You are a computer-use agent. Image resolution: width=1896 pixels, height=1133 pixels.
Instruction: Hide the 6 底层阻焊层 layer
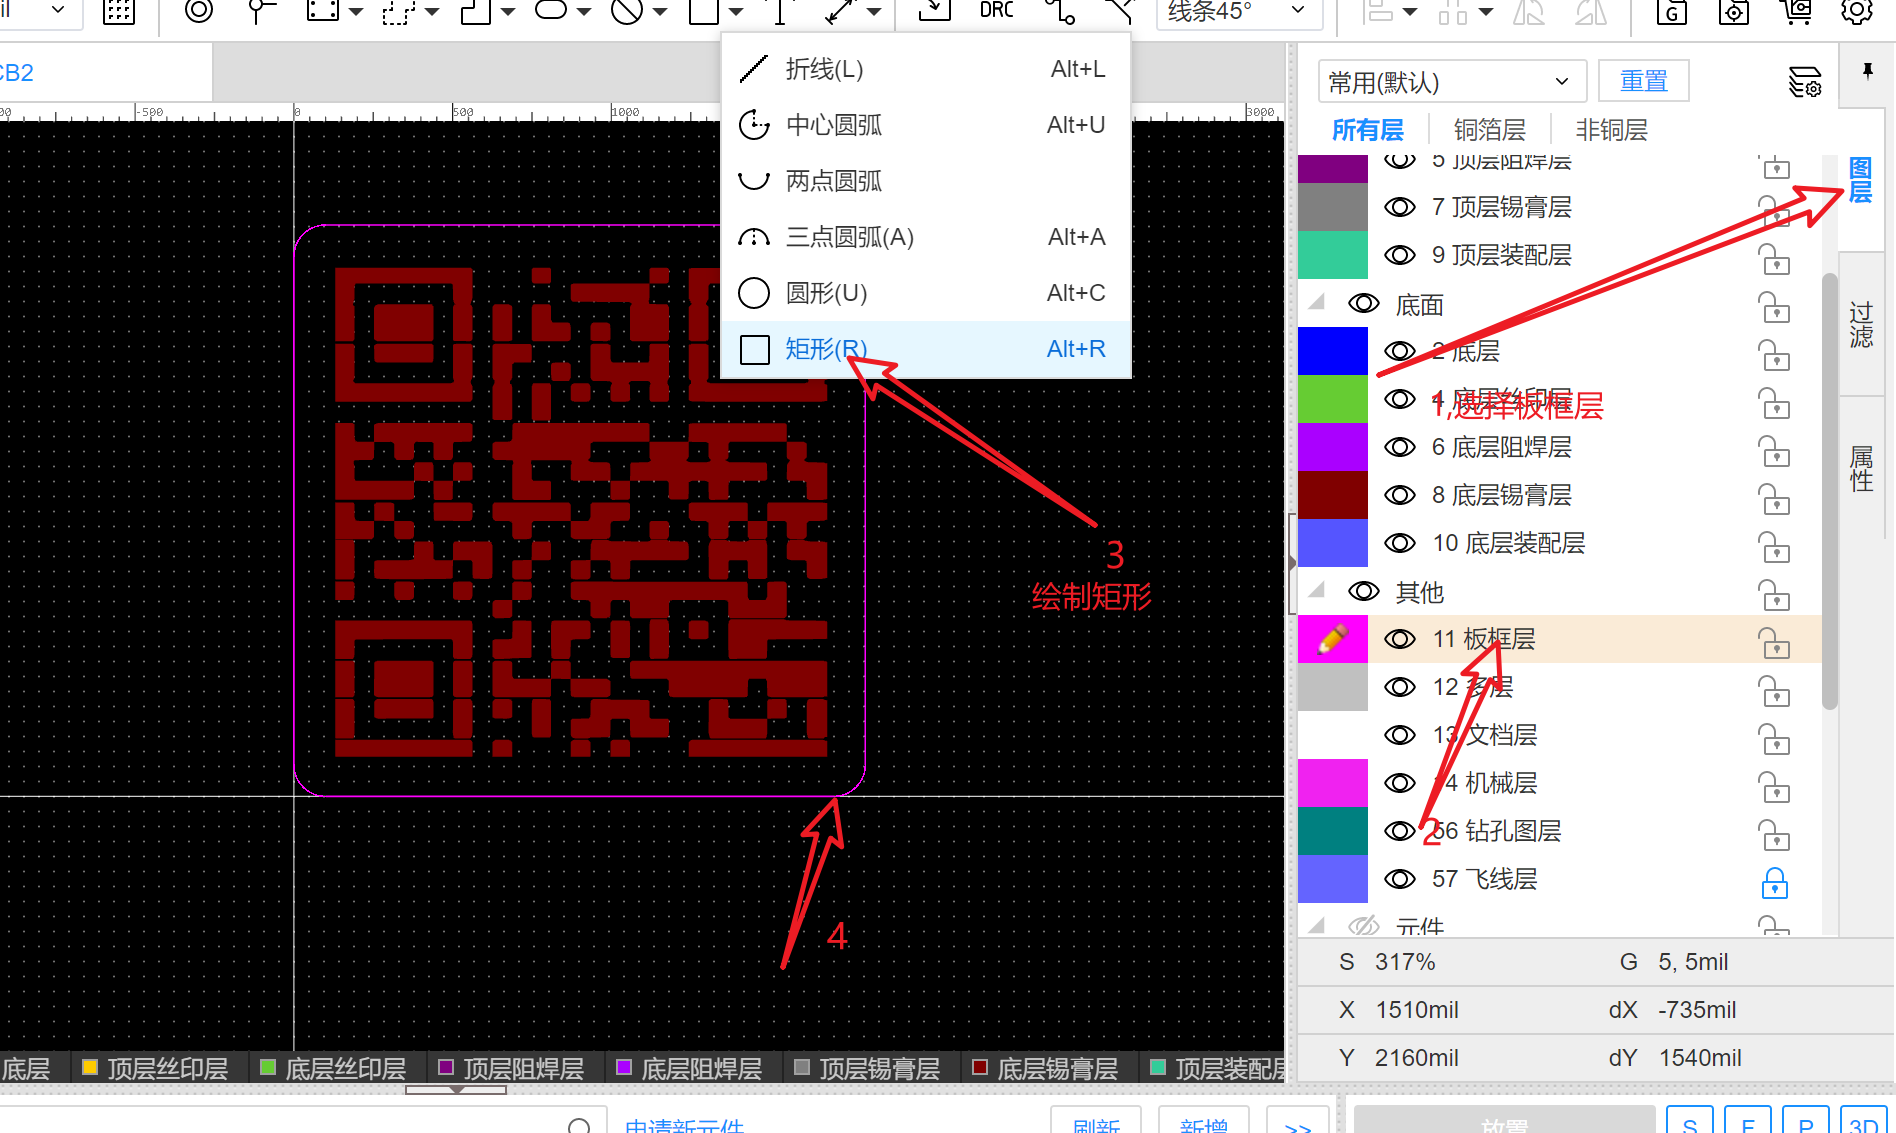[1400, 447]
